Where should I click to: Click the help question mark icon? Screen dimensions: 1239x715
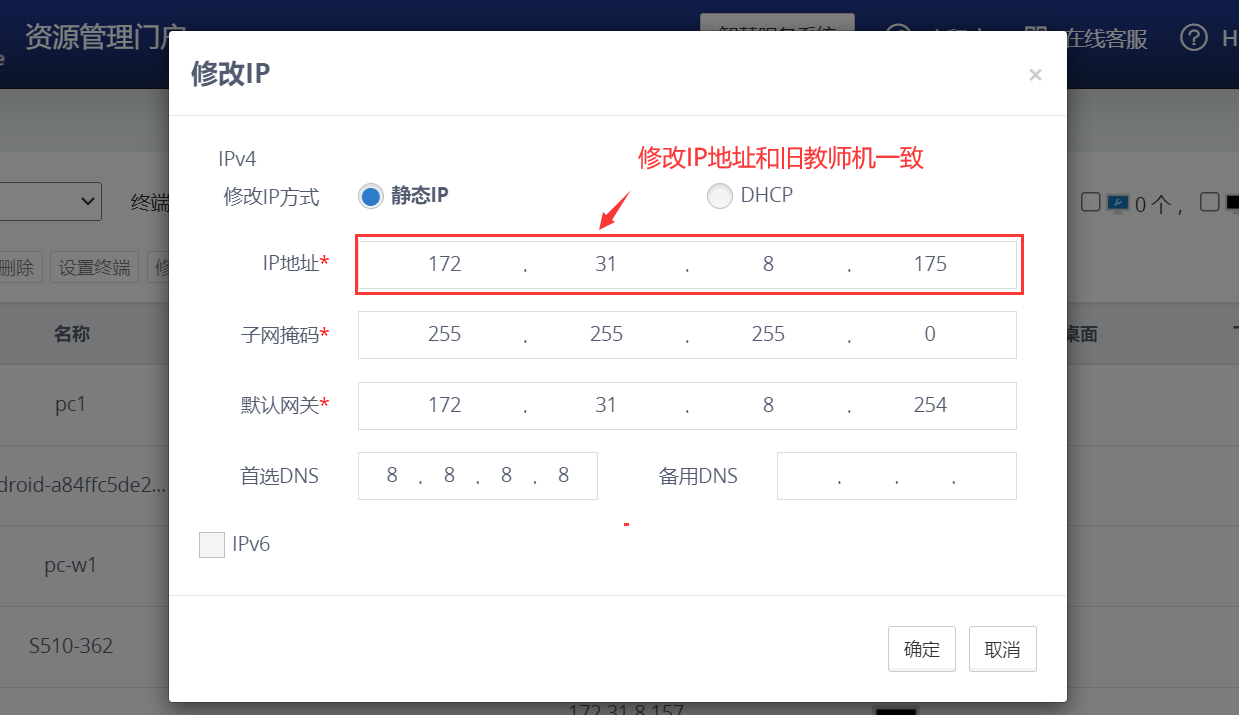click(1194, 38)
